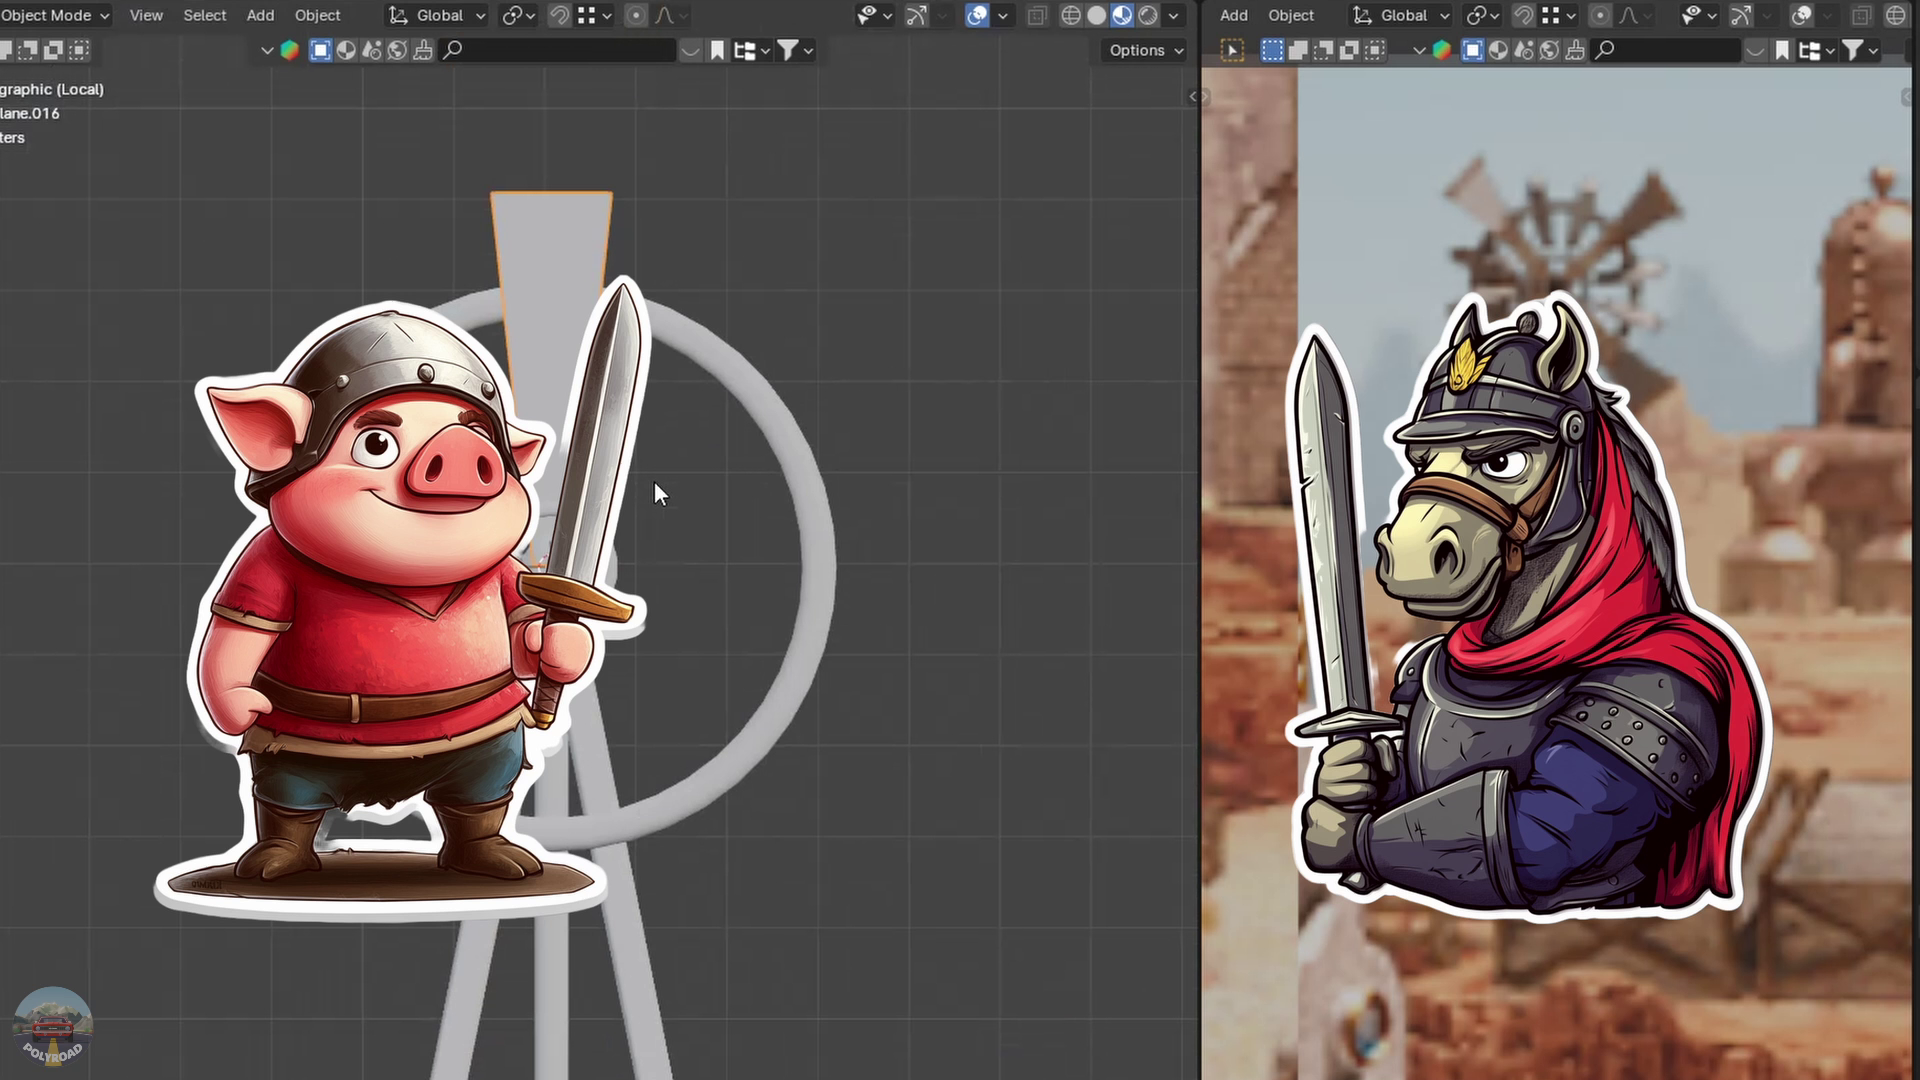Toggle gizmos in right viewport

click(1741, 15)
